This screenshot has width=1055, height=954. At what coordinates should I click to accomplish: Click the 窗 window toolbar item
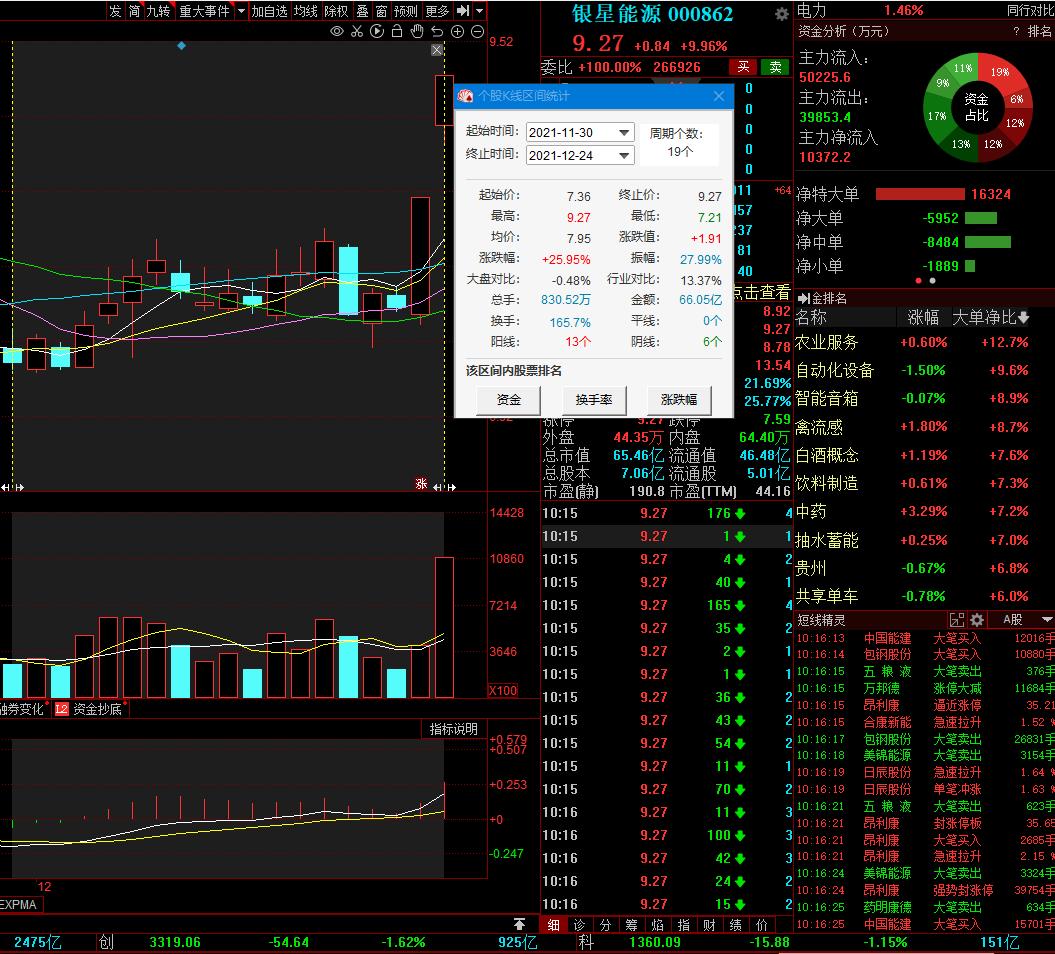381,11
